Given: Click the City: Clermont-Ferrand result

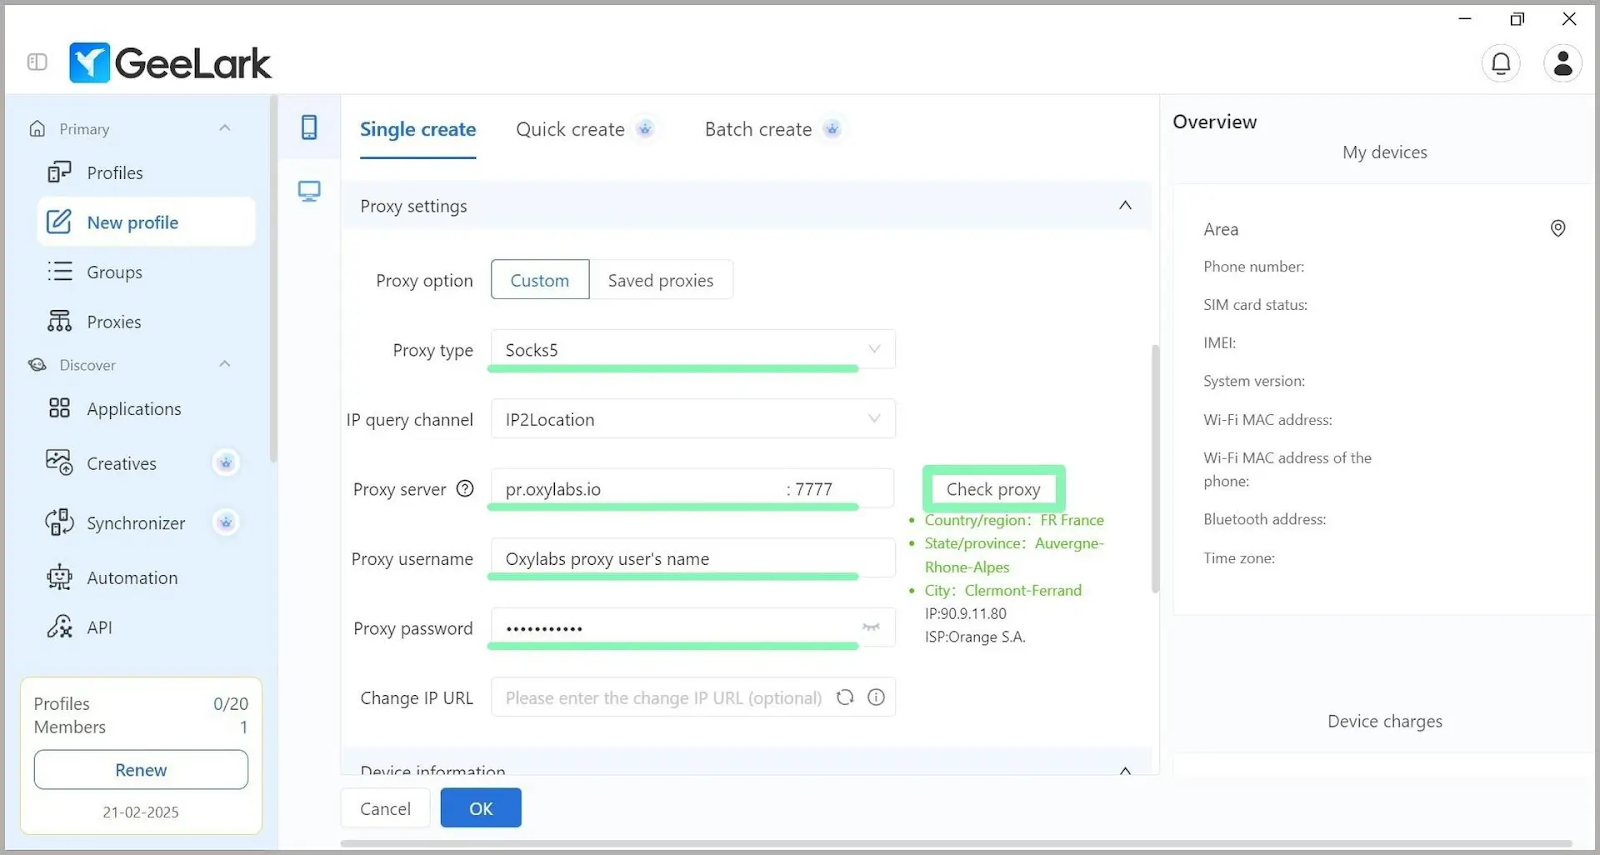Looking at the screenshot, I should click(1003, 590).
